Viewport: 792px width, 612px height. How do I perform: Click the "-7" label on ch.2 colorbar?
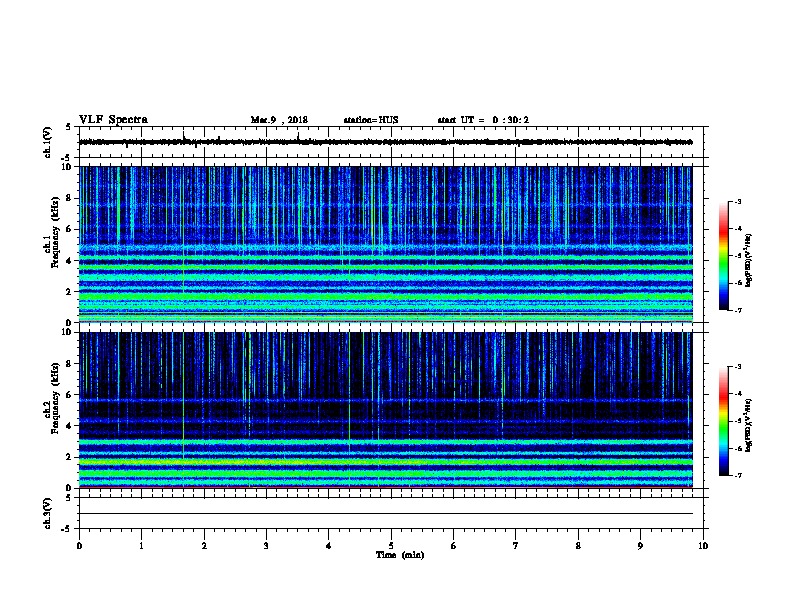(x=738, y=475)
